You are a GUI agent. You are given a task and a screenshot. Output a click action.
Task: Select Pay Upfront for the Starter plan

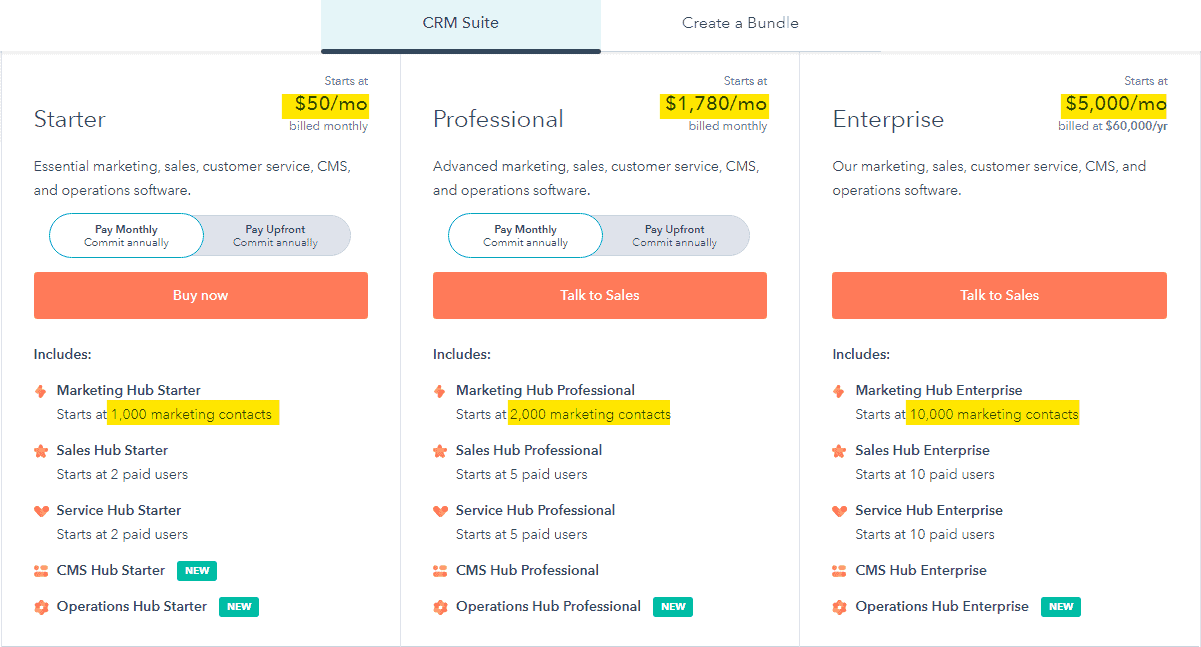(x=275, y=236)
